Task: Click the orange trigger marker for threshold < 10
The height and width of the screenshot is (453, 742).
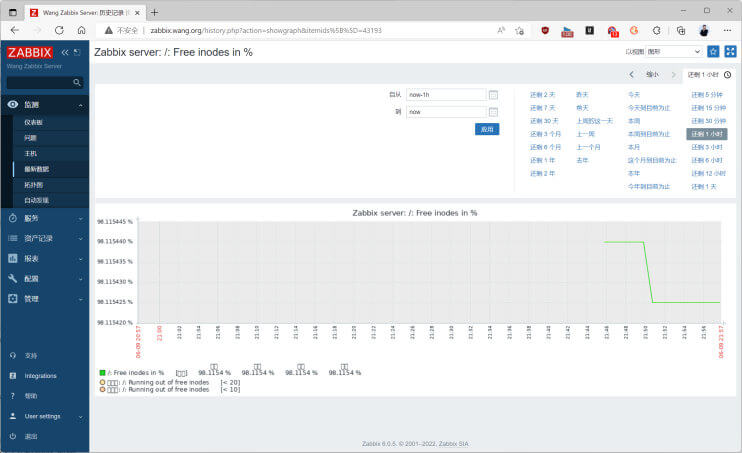Action: (x=102, y=390)
